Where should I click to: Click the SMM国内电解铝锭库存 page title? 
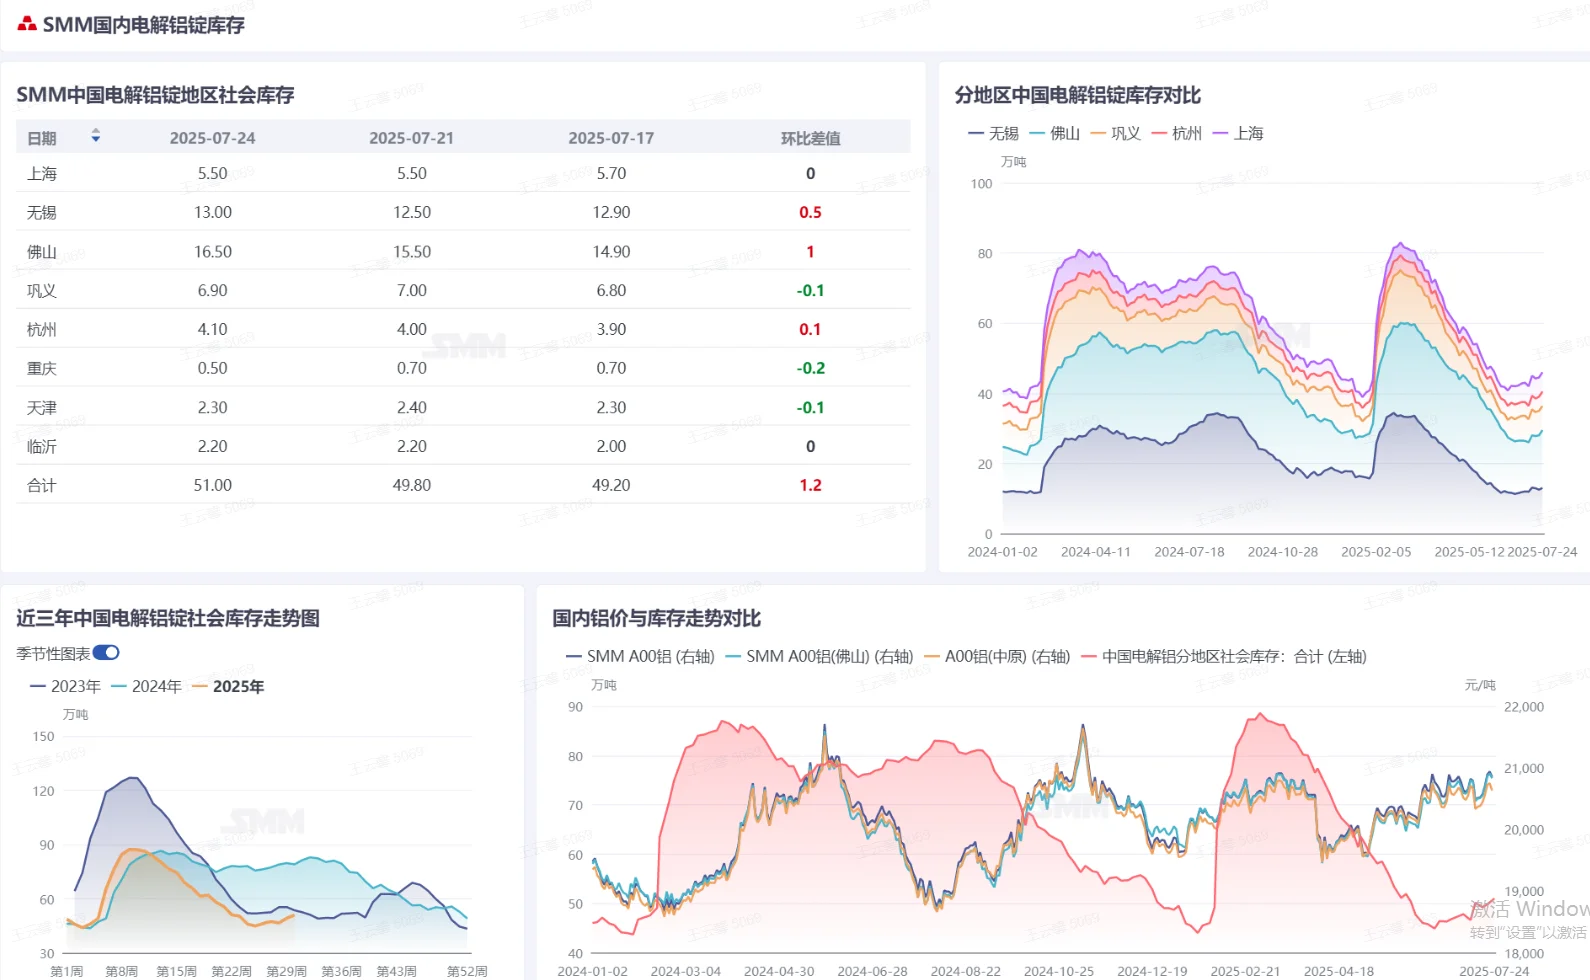coord(143,25)
